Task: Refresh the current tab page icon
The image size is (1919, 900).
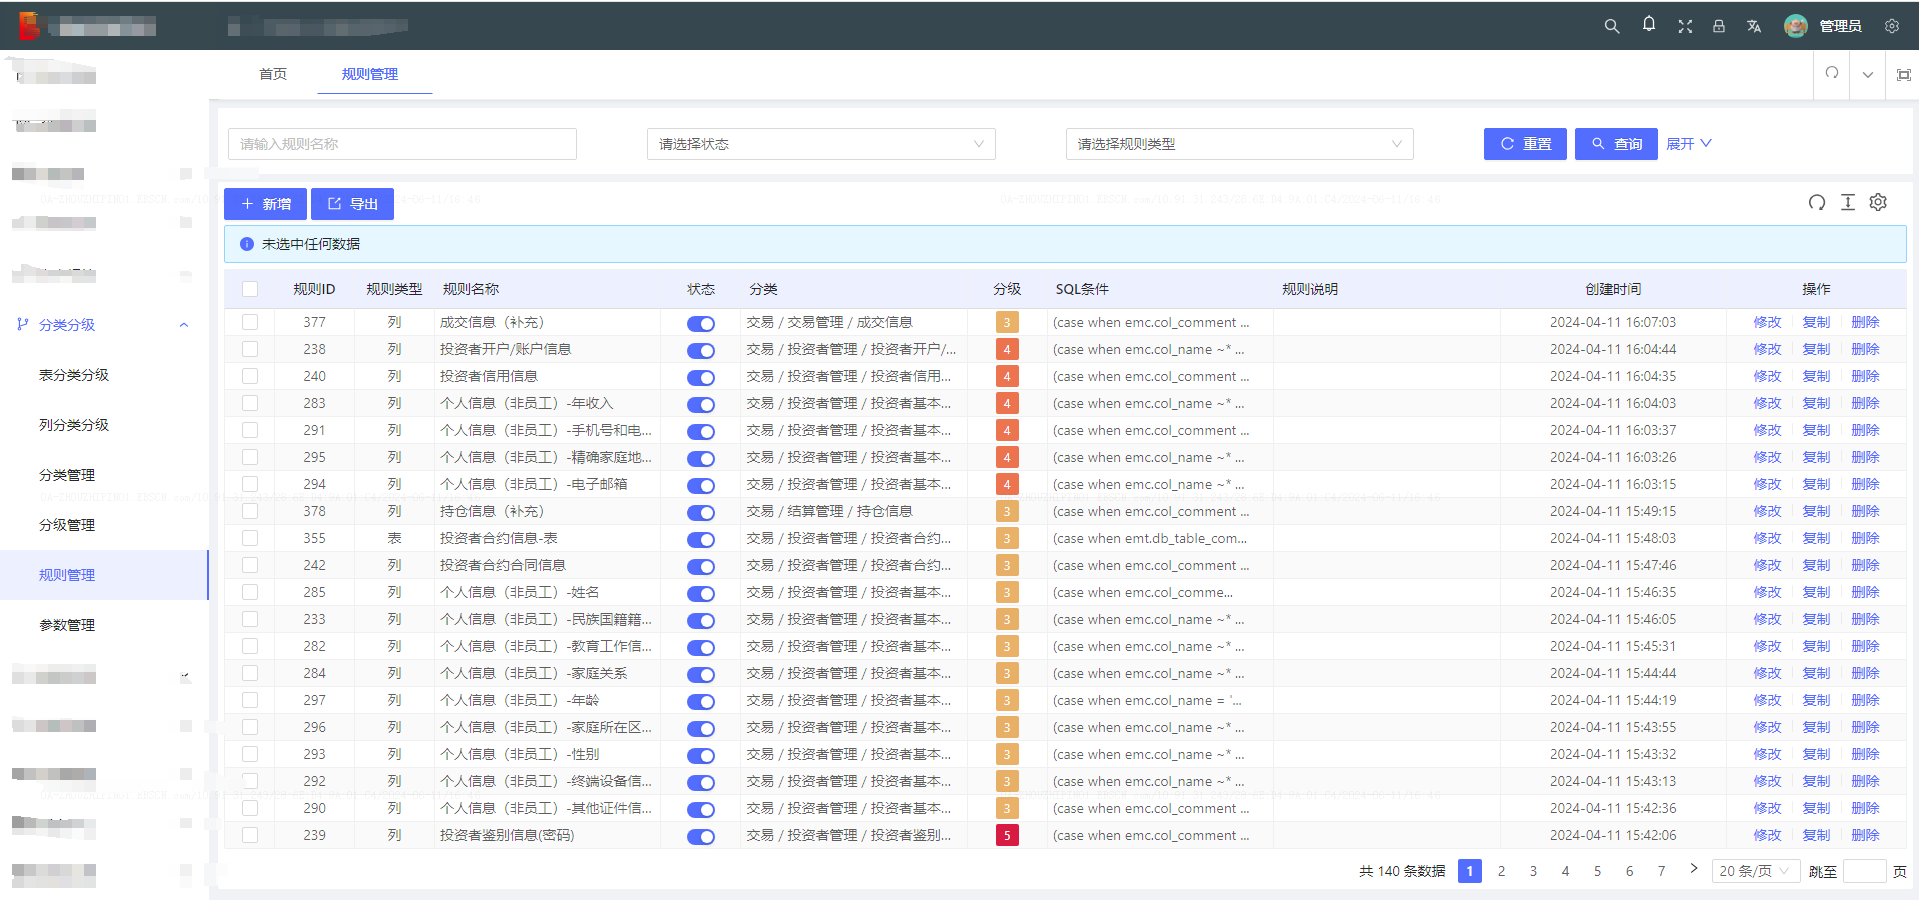Action: coord(1831,73)
